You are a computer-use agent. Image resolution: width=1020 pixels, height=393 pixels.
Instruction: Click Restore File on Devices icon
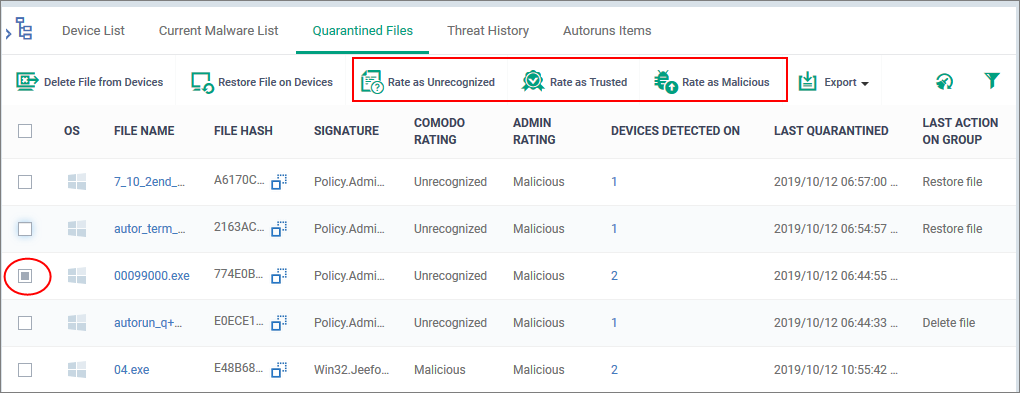pyautogui.click(x=203, y=83)
